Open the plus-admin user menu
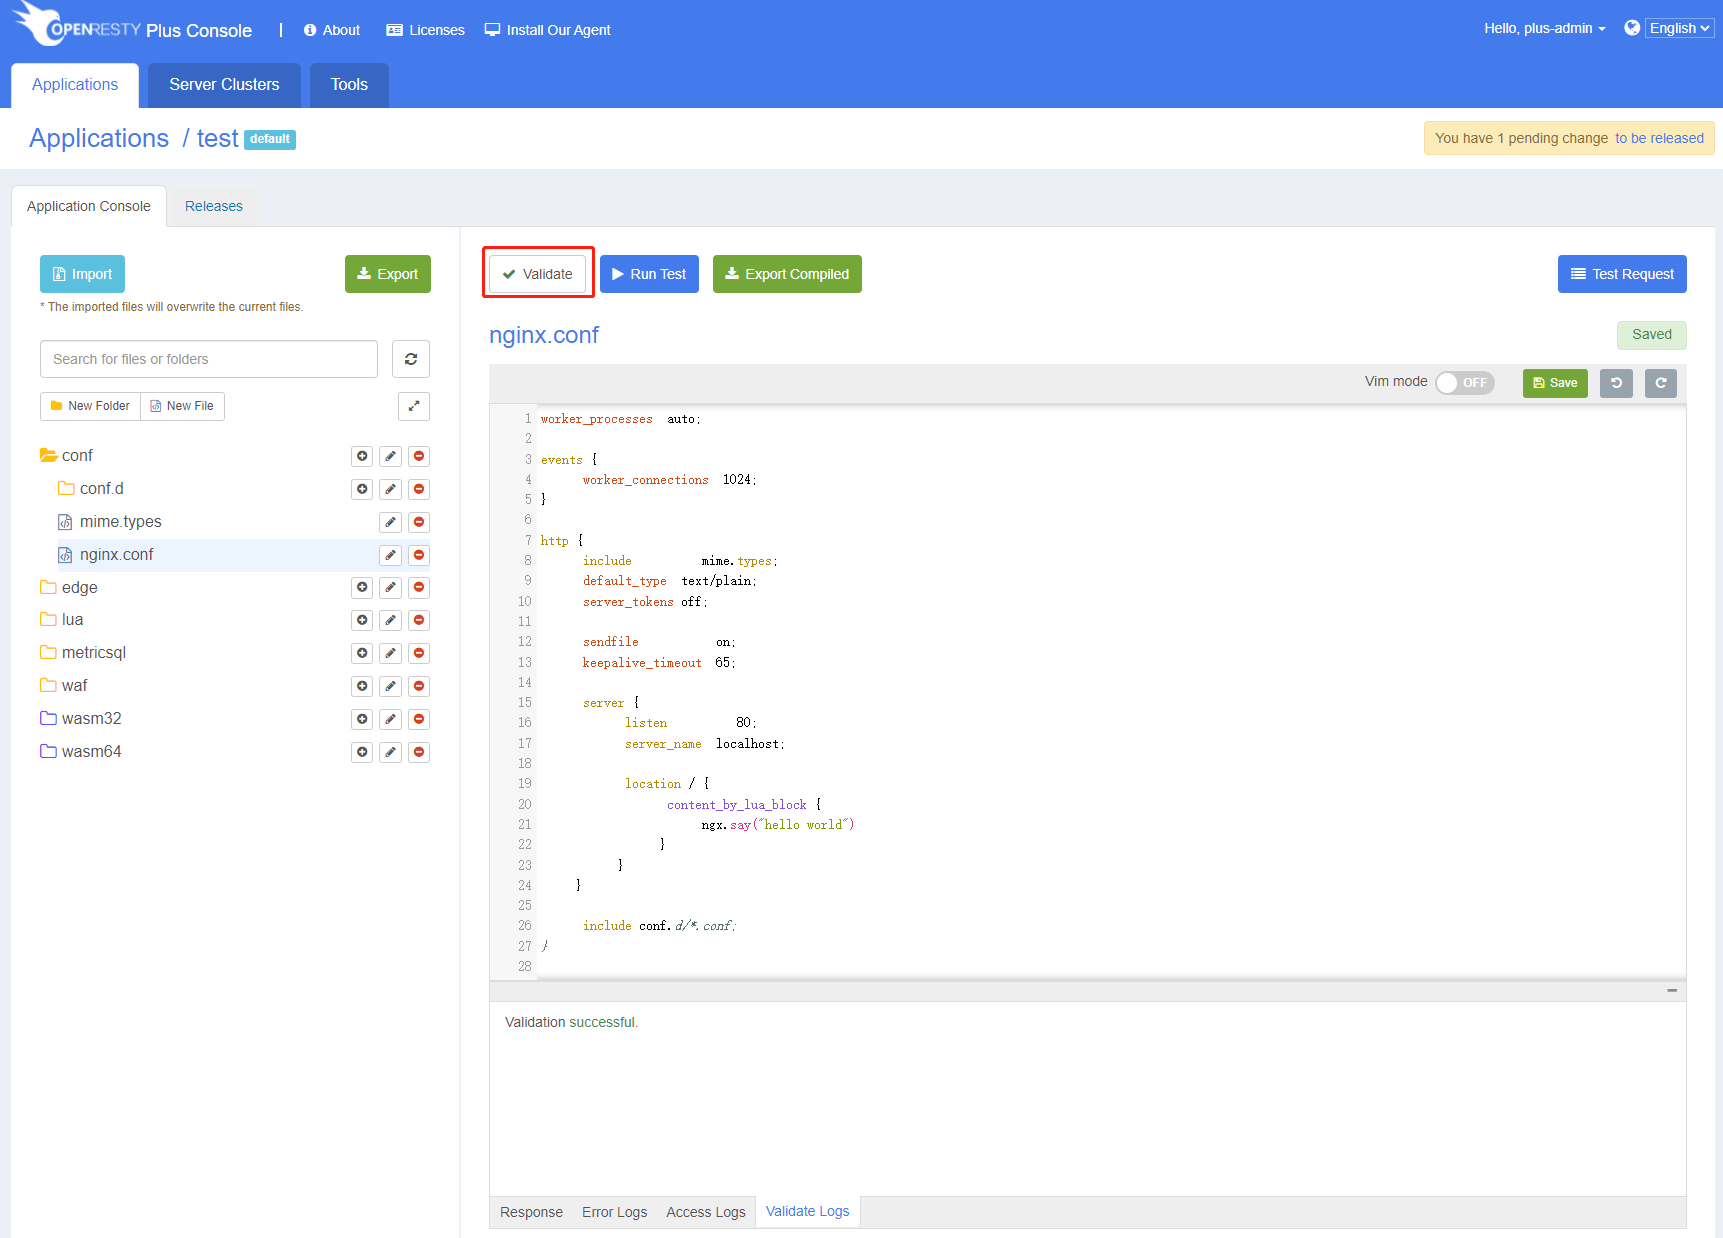This screenshot has height=1238, width=1723. pos(1545,28)
